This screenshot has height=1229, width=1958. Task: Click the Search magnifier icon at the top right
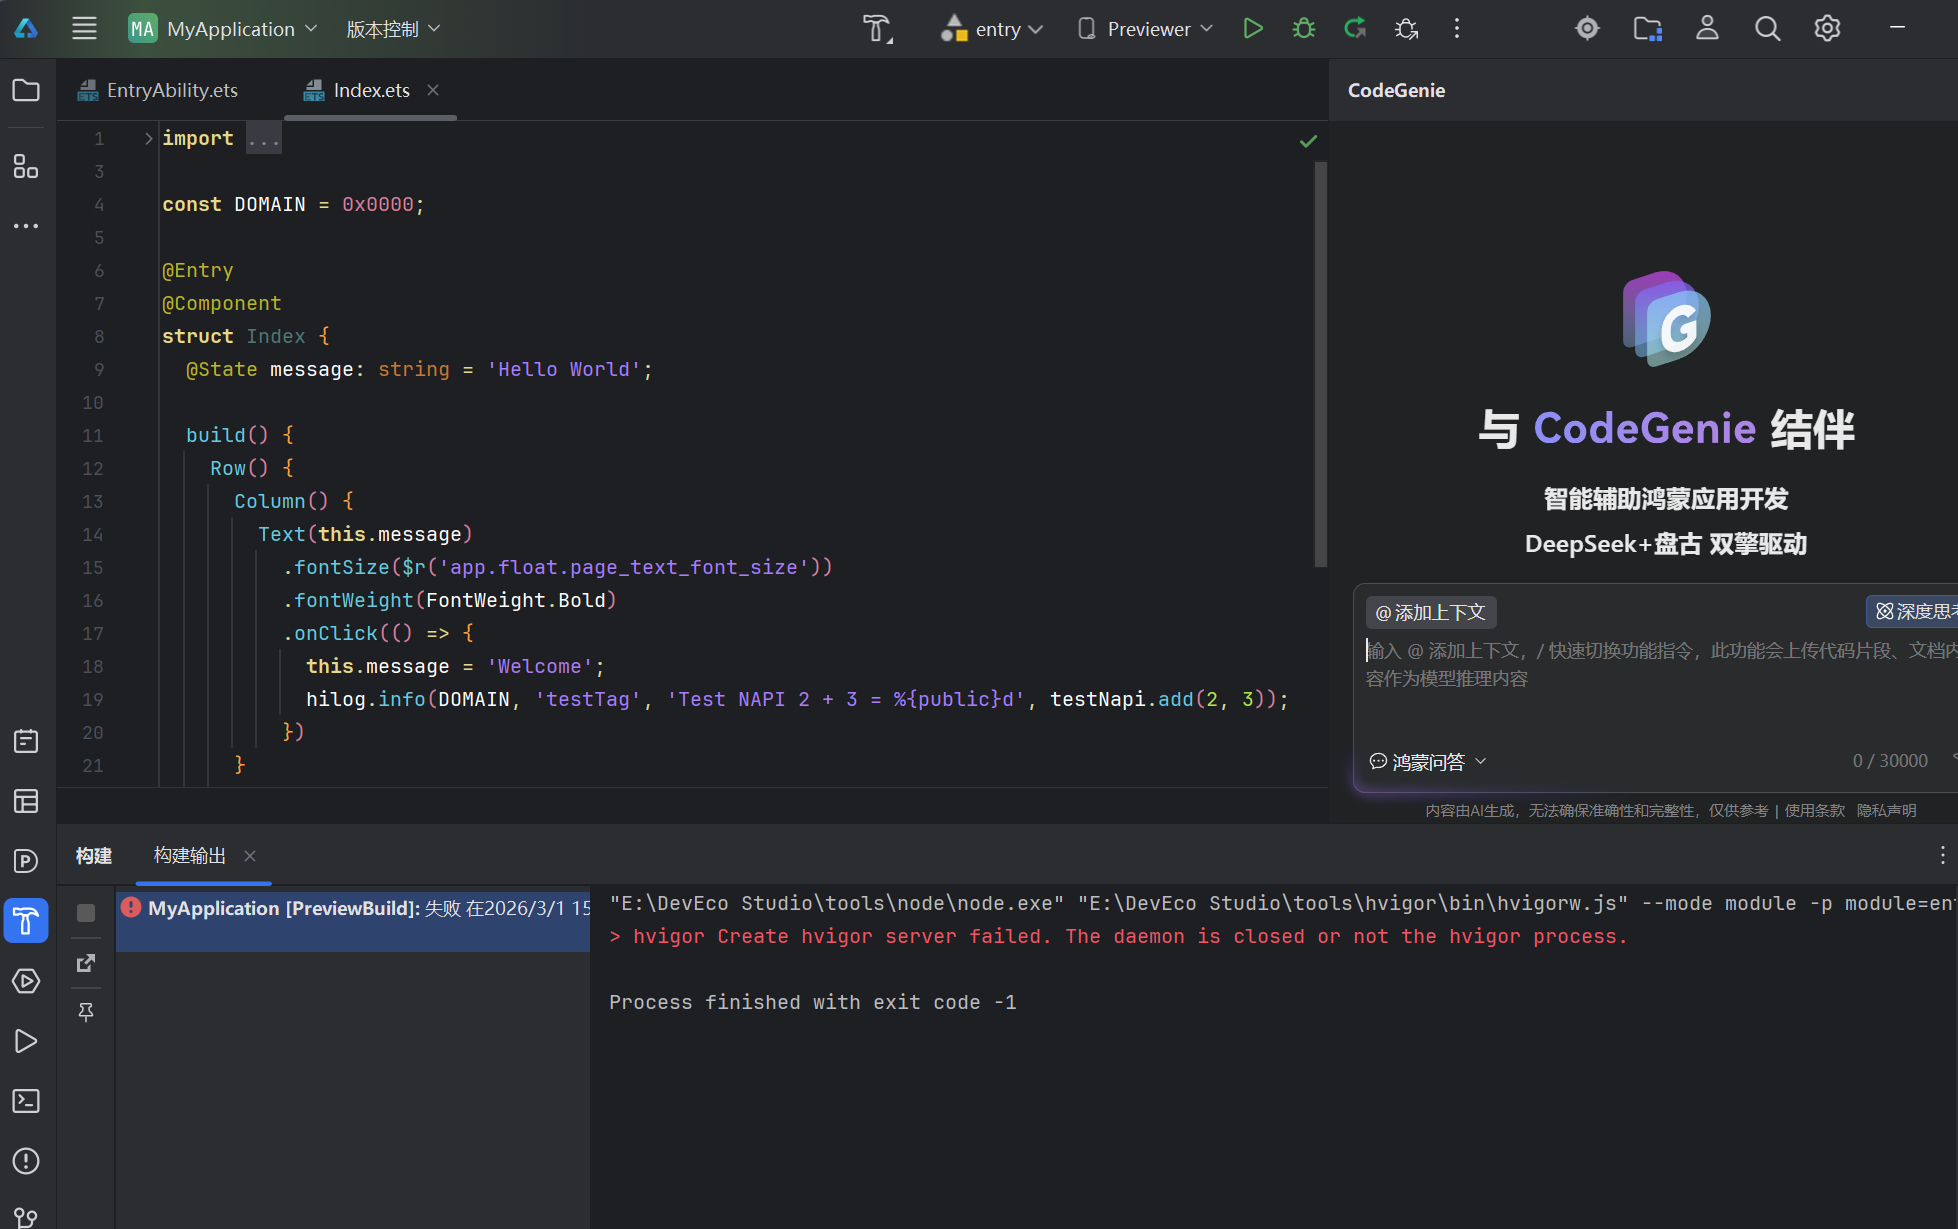1767,29
